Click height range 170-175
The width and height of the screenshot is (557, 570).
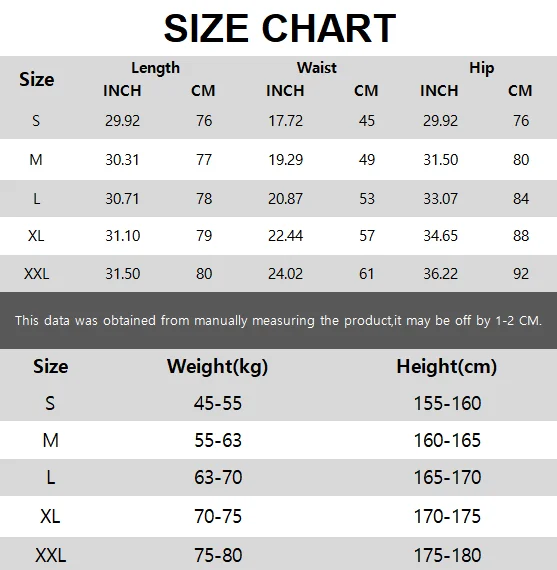[x=447, y=516]
